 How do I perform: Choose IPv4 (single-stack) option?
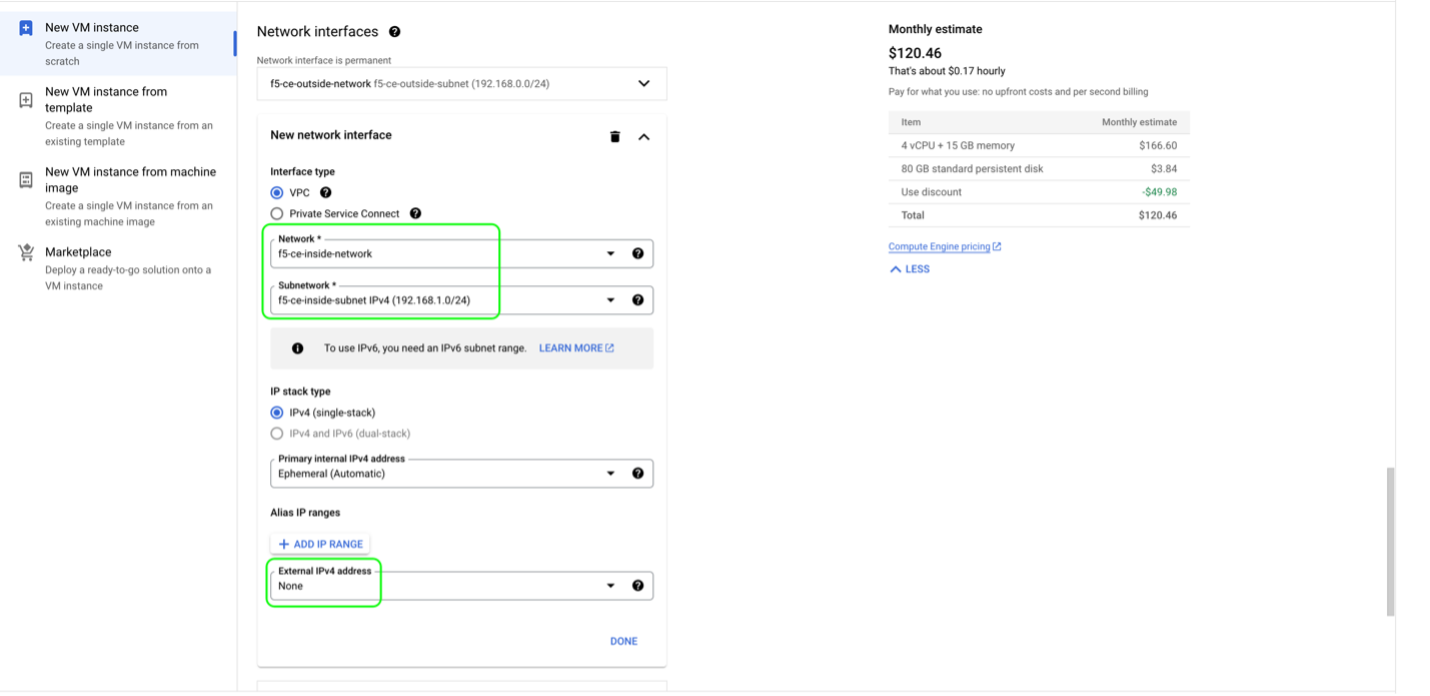pyautogui.click(x=277, y=412)
